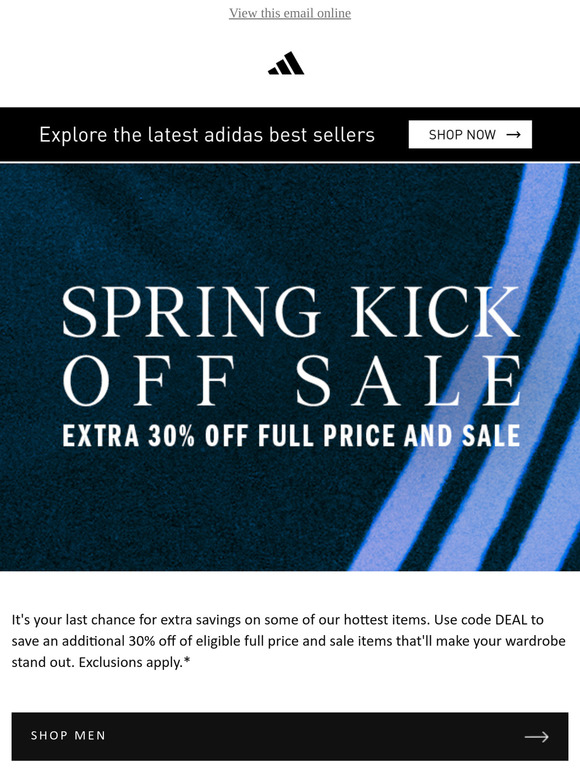The width and height of the screenshot is (580, 774).
Task: Click the SHOP MEN label text
Action: 68,735
